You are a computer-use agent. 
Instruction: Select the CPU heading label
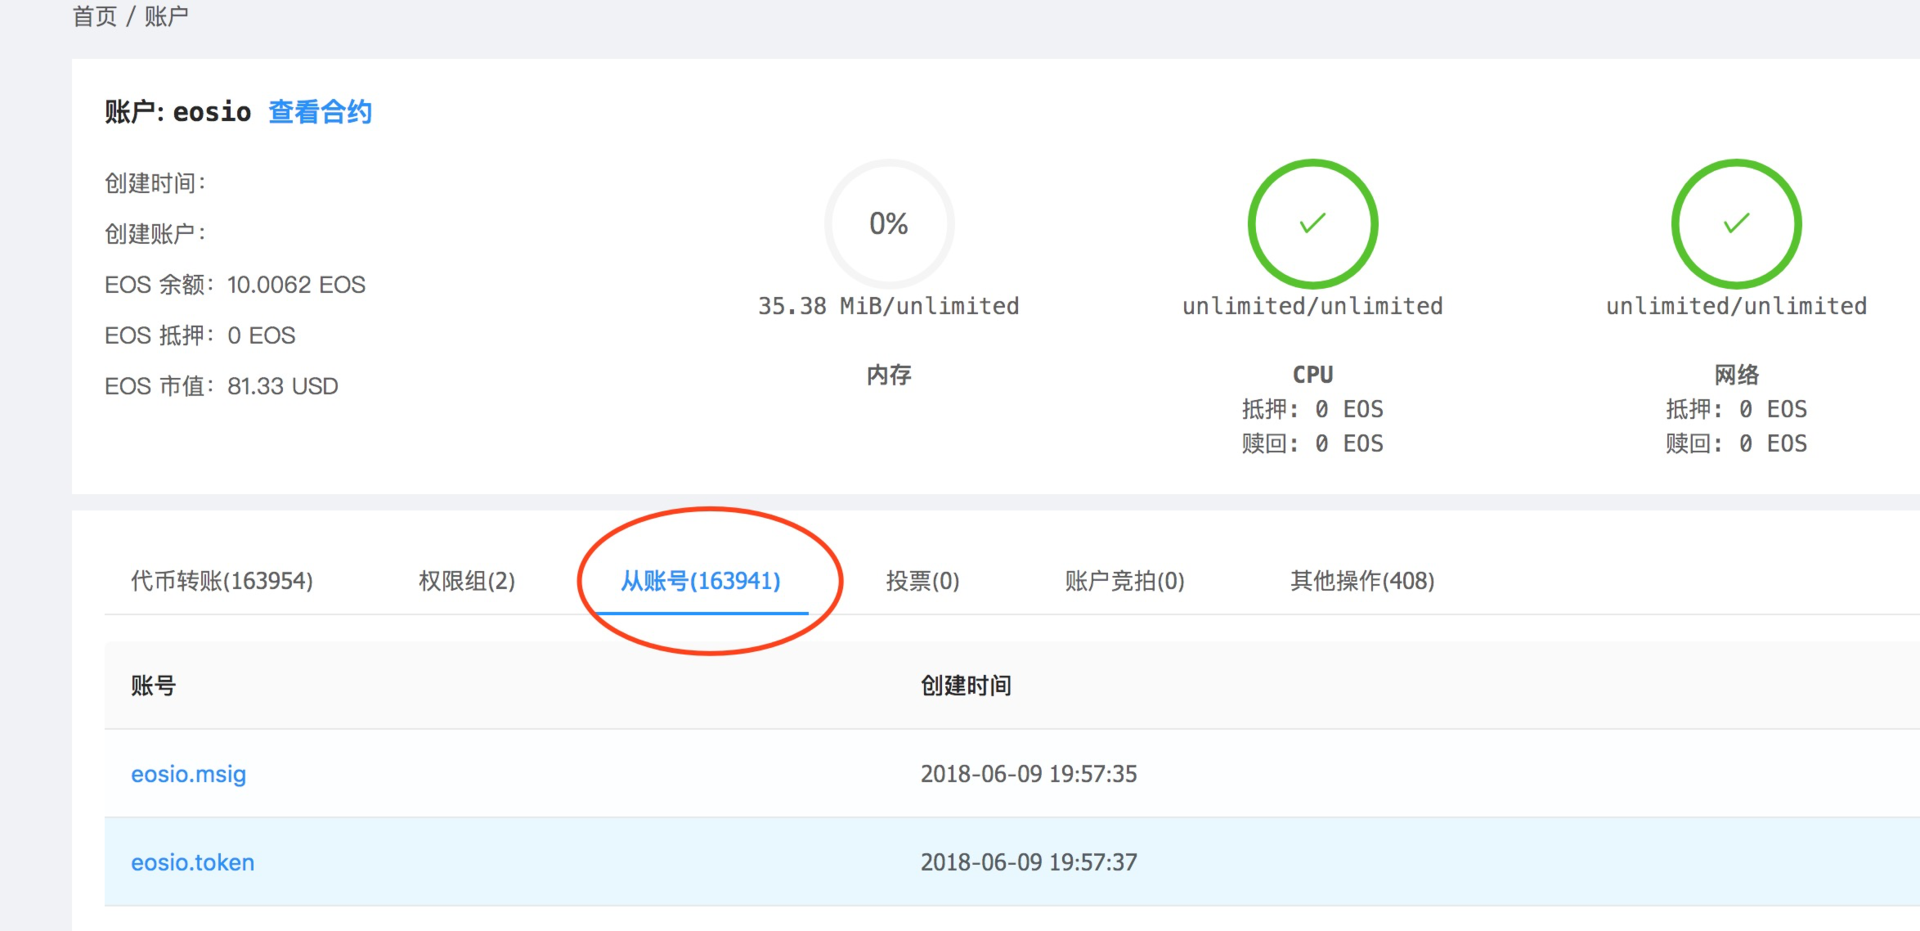click(x=1313, y=375)
